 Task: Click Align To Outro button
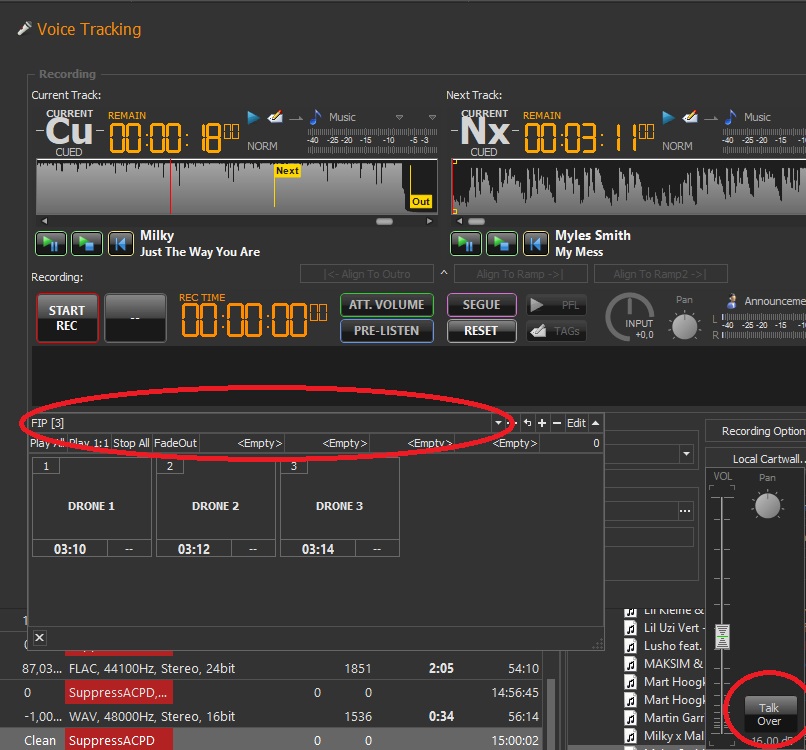(367, 274)
